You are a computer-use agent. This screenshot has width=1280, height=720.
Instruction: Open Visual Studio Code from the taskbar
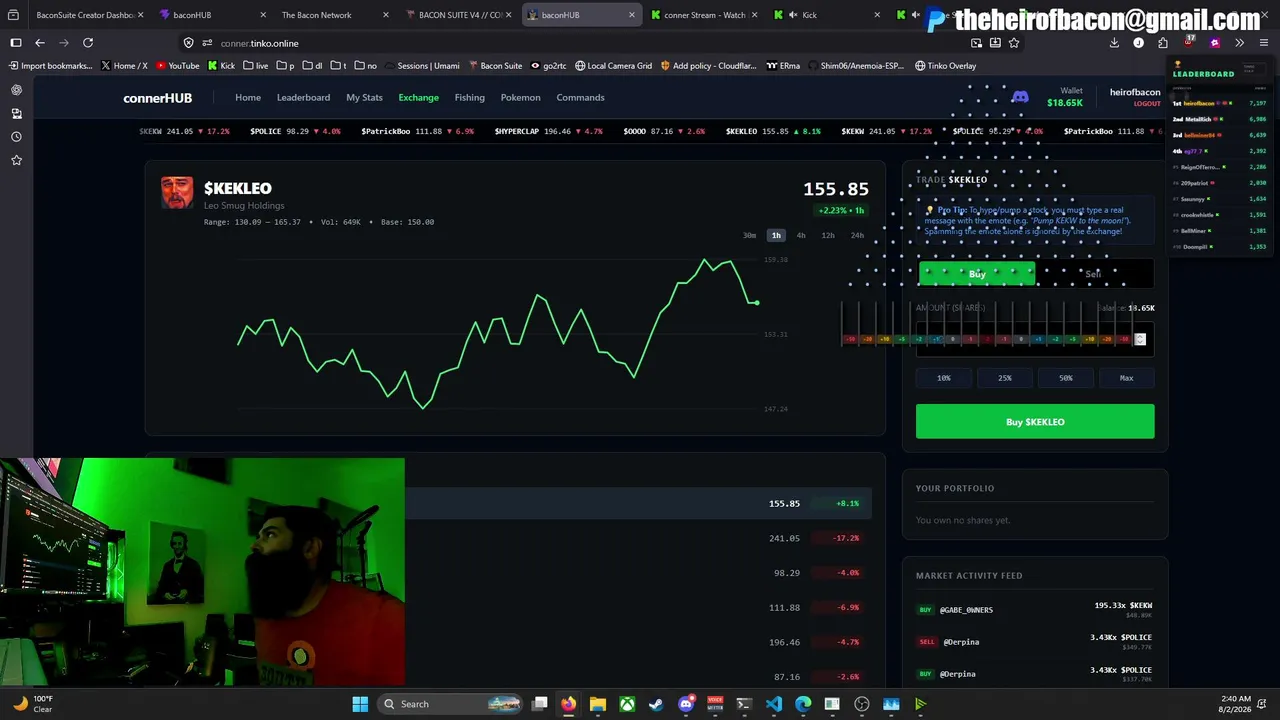point(774,704)
